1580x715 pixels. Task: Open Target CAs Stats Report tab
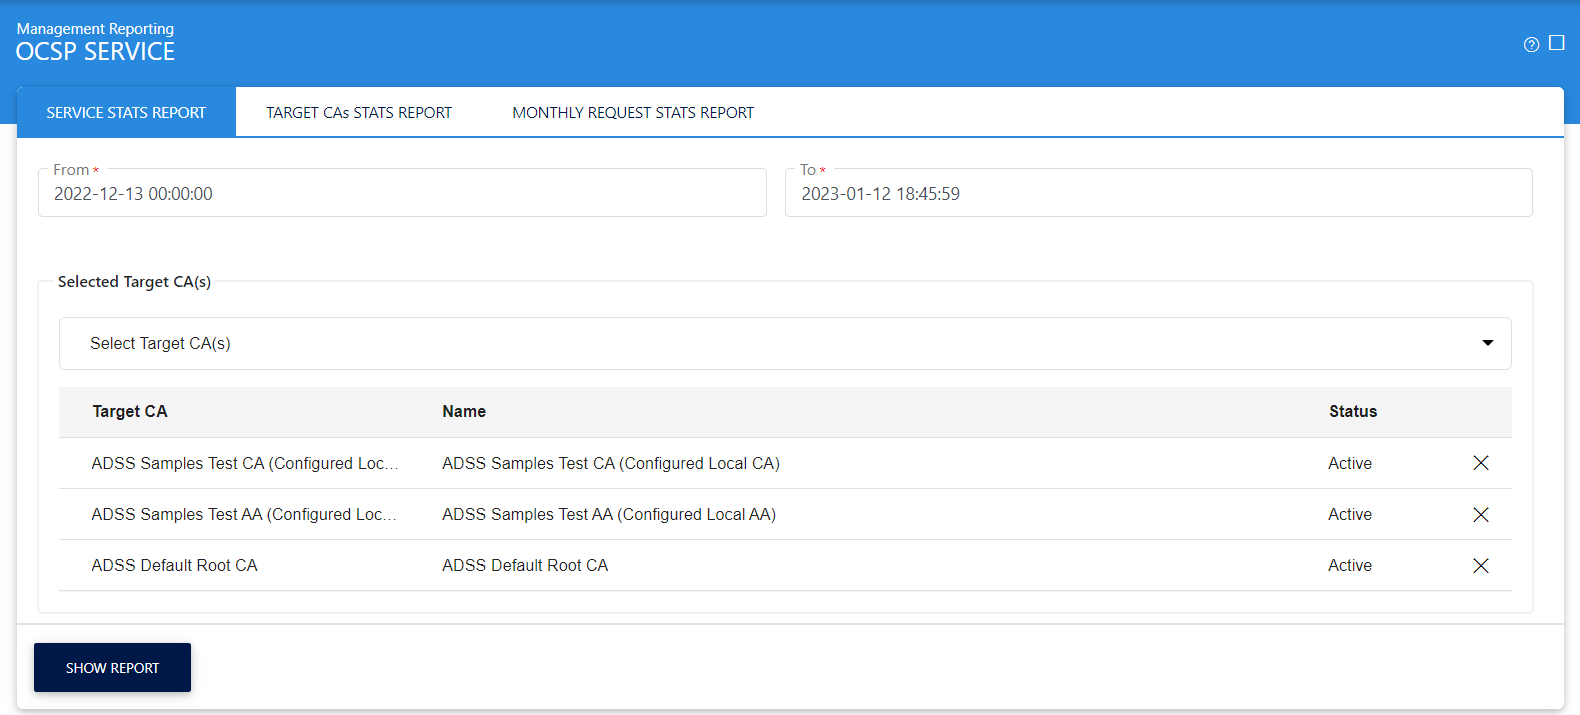[x=359, y=113]
